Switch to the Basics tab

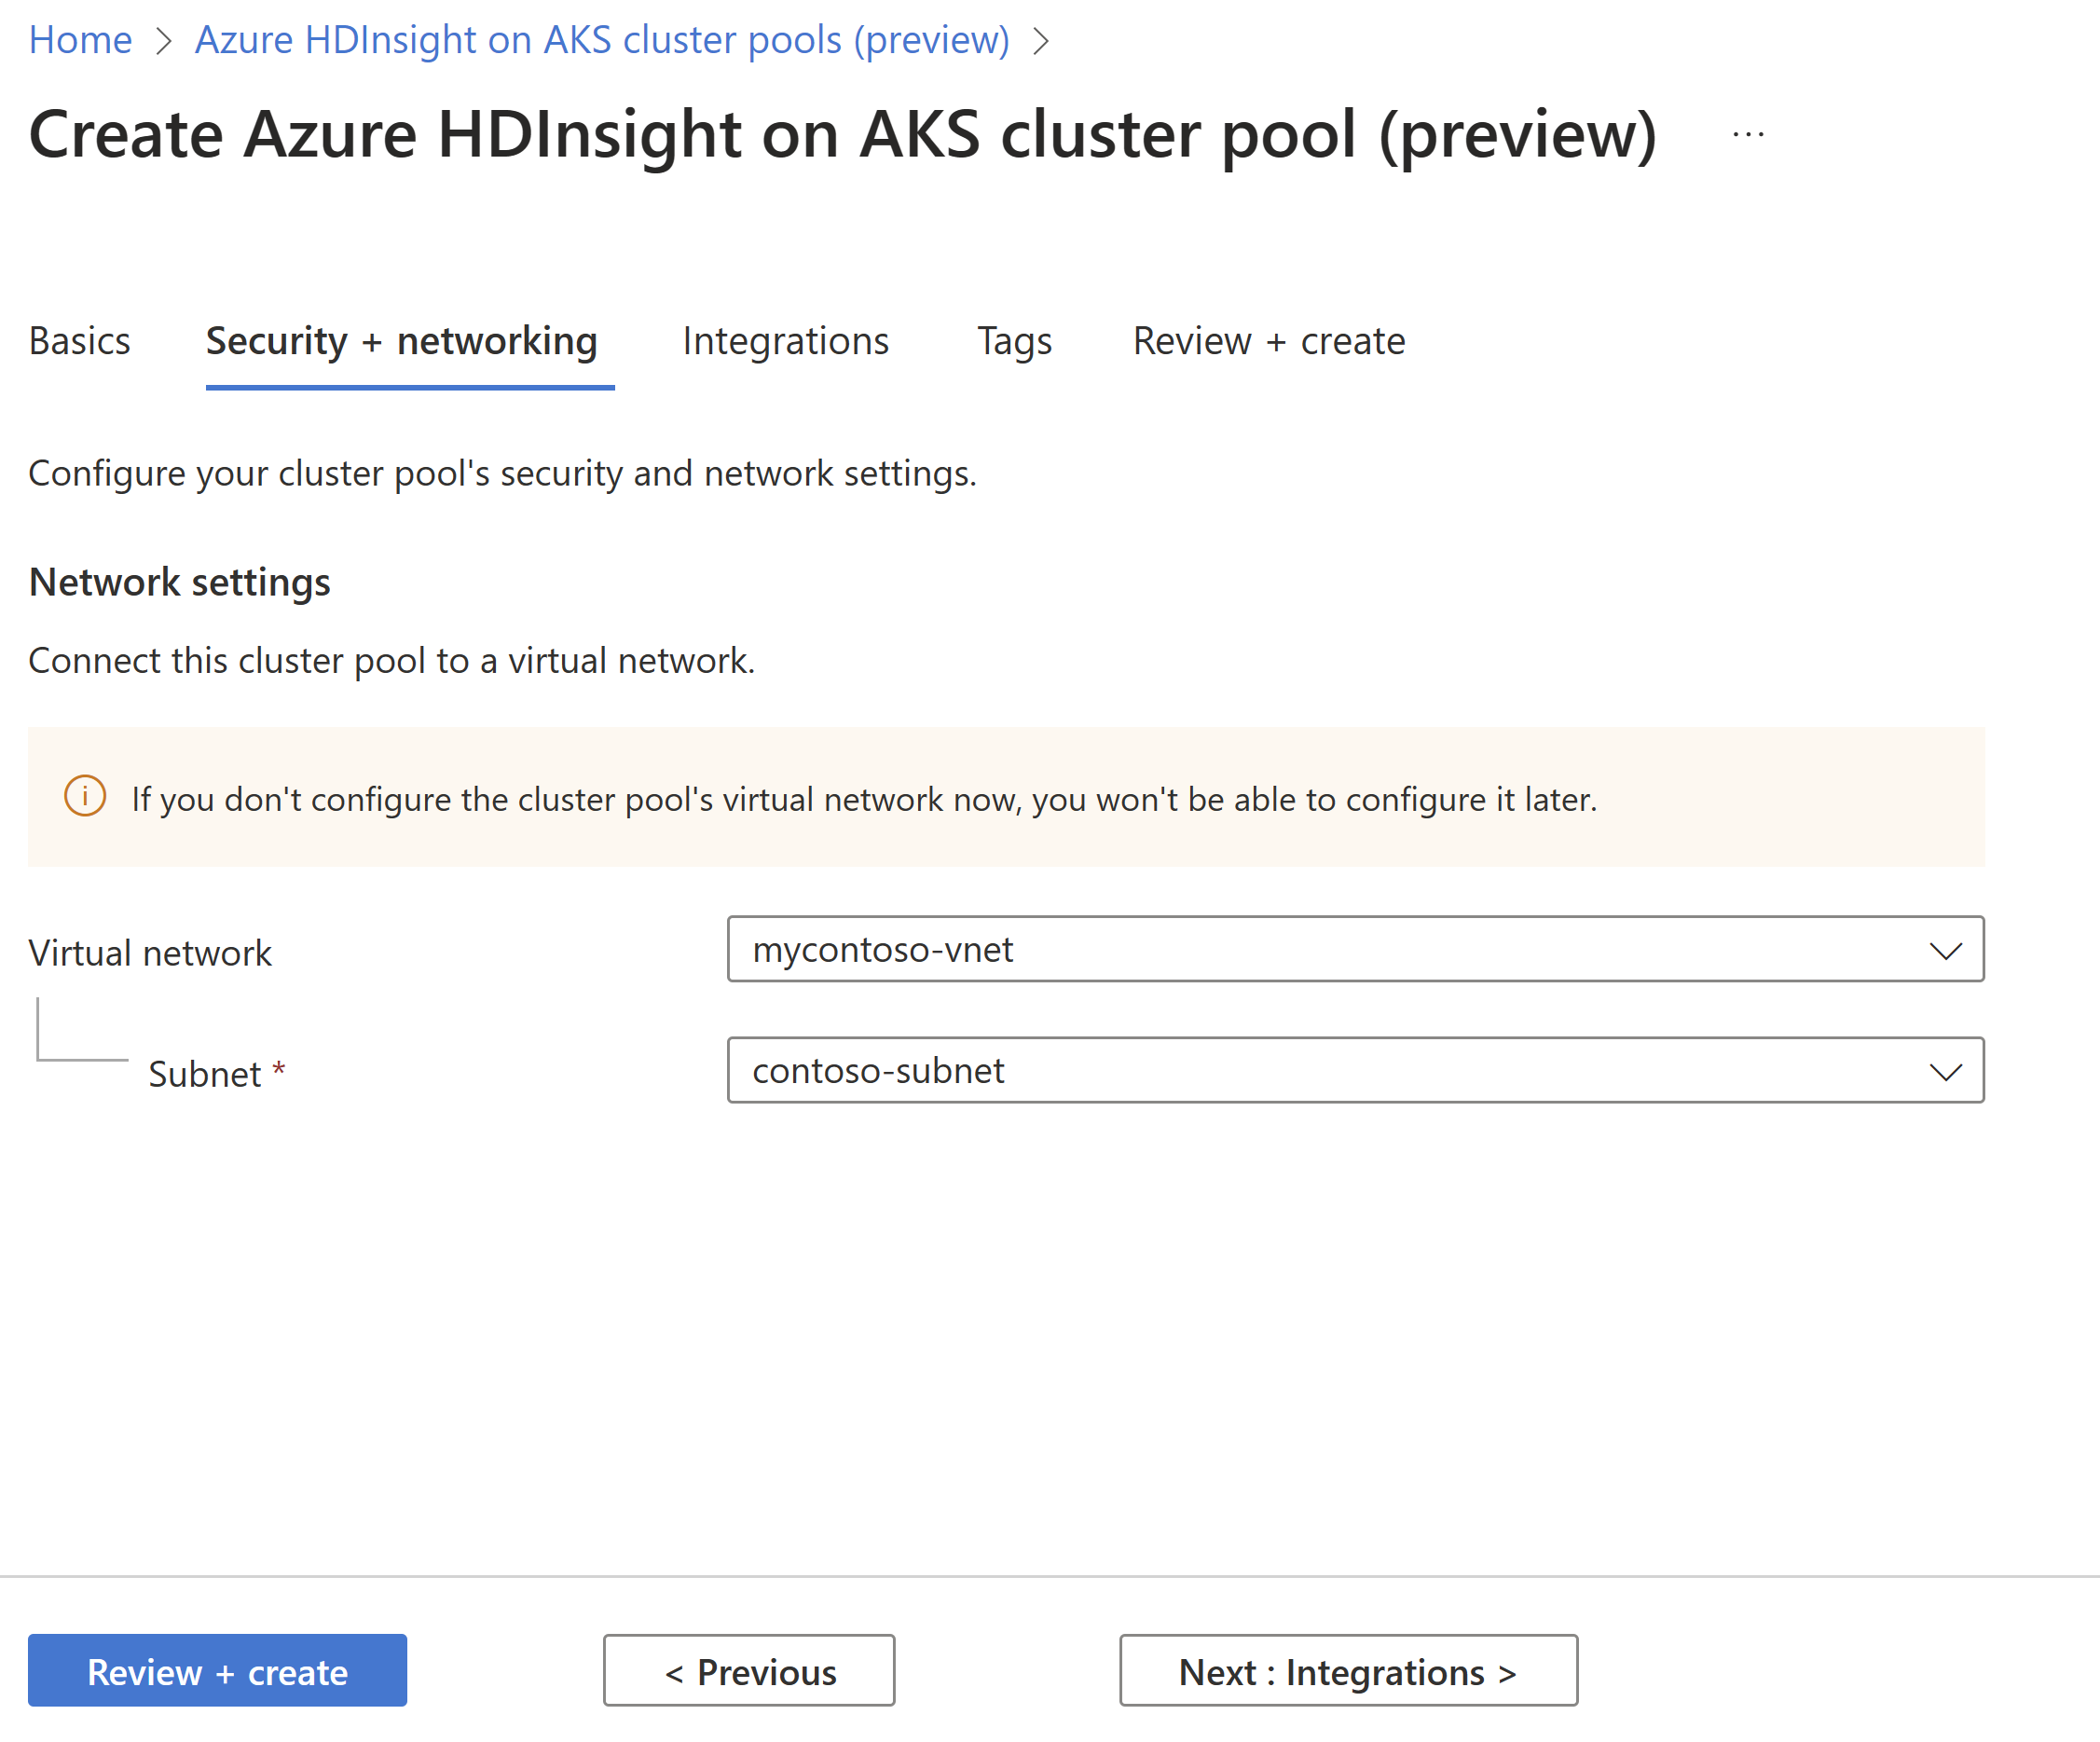[80, 341]
